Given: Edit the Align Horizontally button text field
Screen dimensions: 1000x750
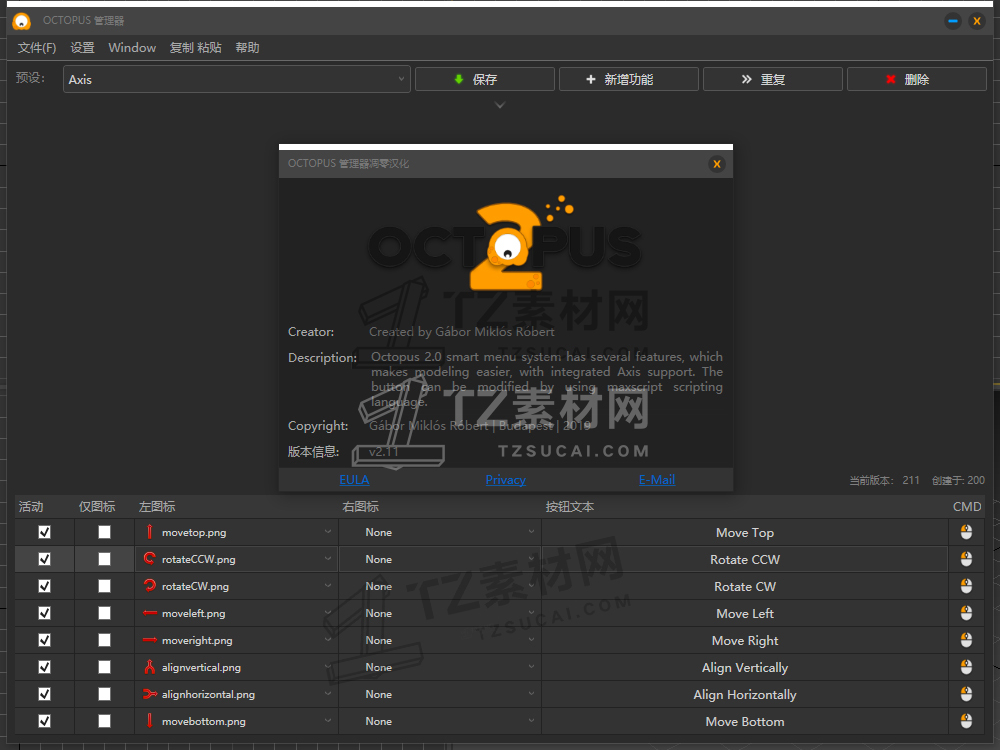Looking at the screenshot, I should pyautogui.click(x=745, y=695).
